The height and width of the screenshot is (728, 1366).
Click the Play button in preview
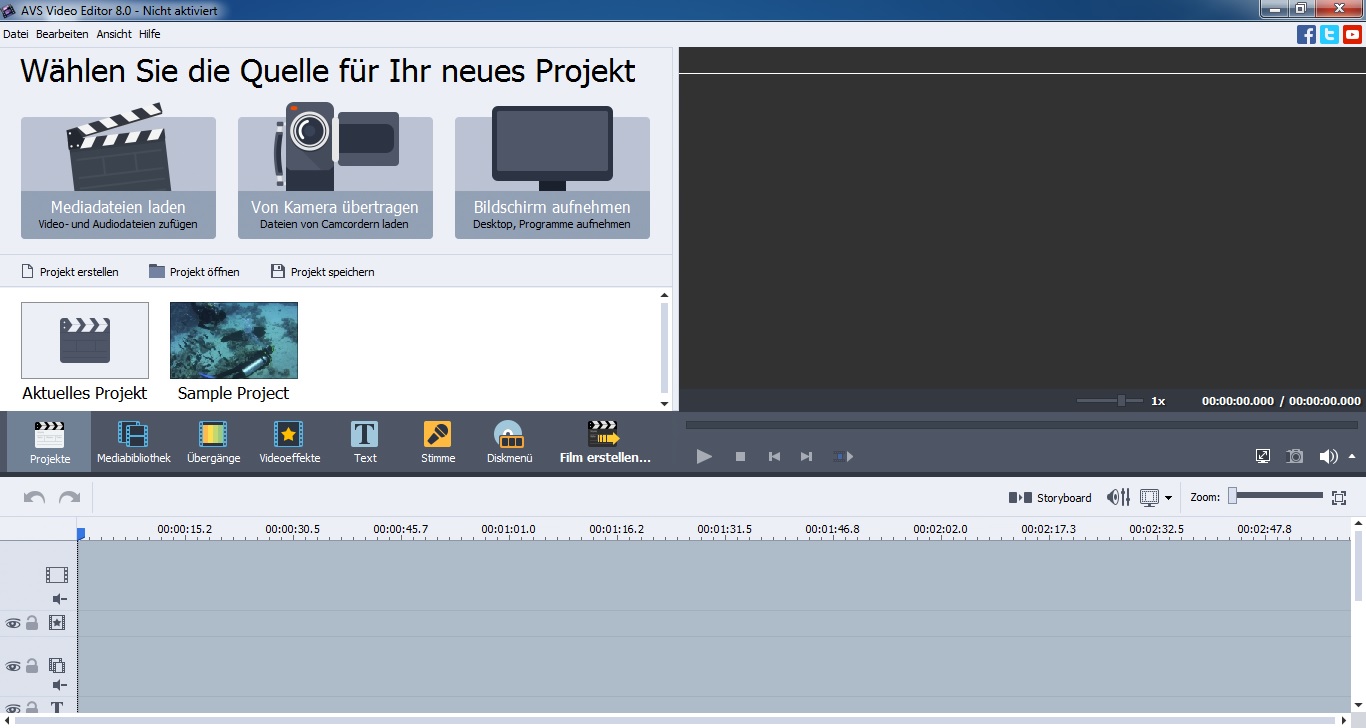point(704,456)
